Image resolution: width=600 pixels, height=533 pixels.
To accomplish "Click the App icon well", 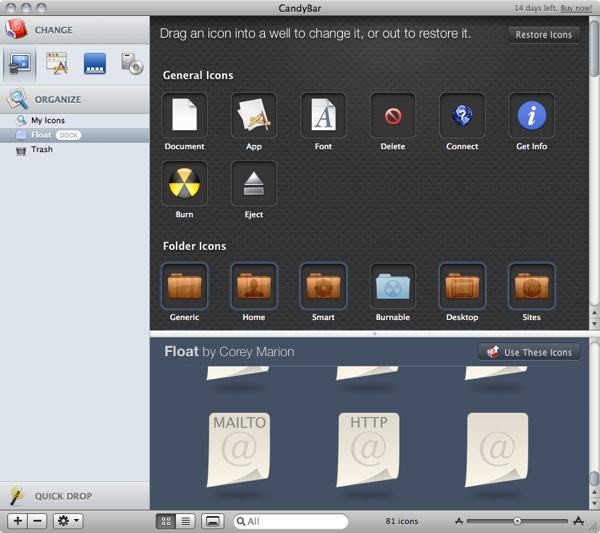I will click(x=254, y=115).
